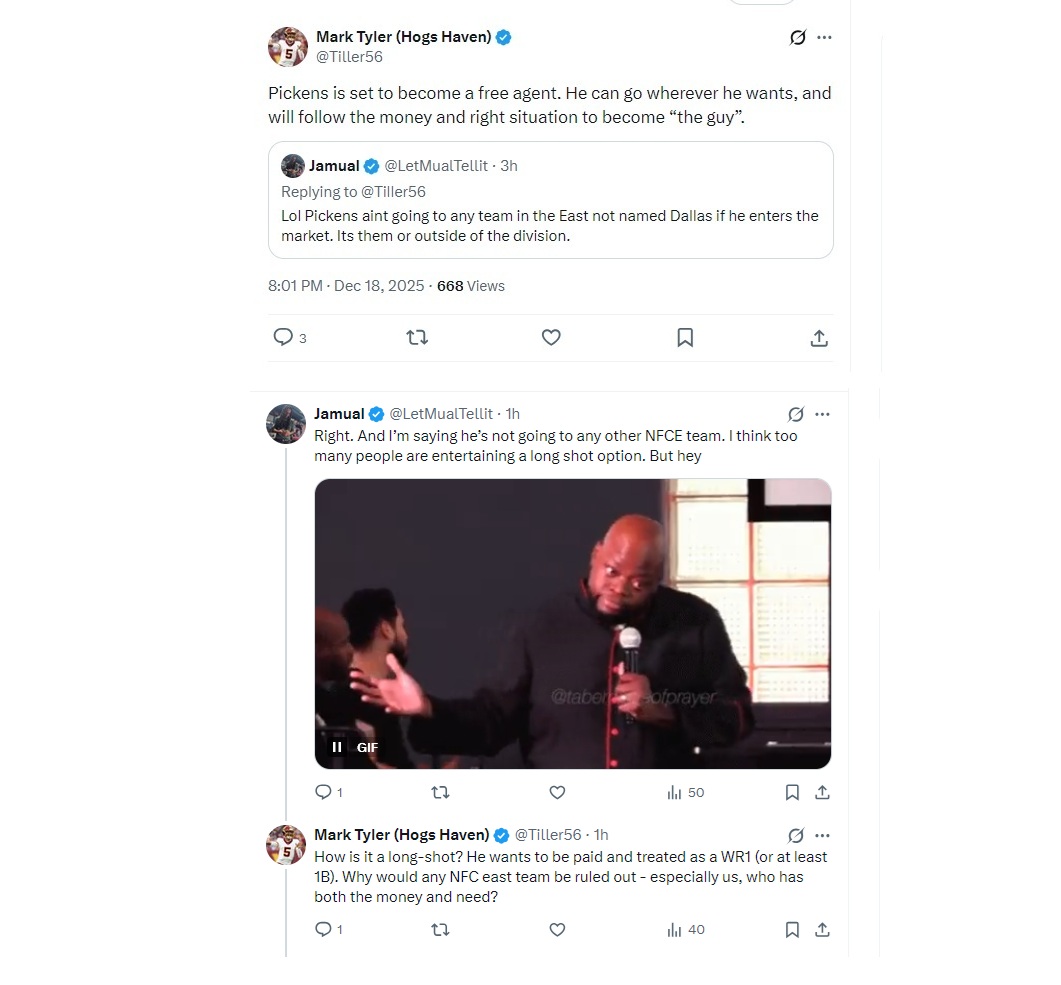
Task: Open @Tiller56 mention in quoted tweet
Action: coord(393,191)
